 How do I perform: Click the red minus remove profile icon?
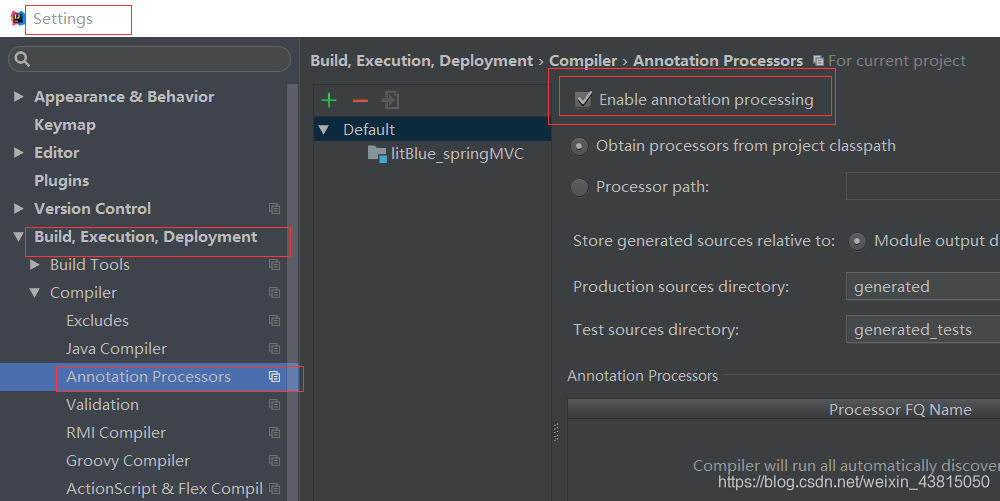pyautogui.click(x=360, y=101)
